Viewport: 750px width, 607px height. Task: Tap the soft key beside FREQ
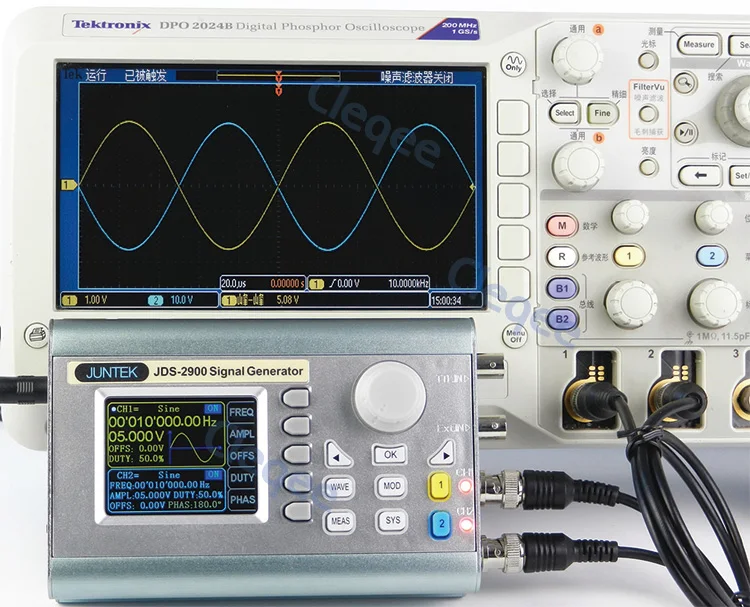point(296,397)
